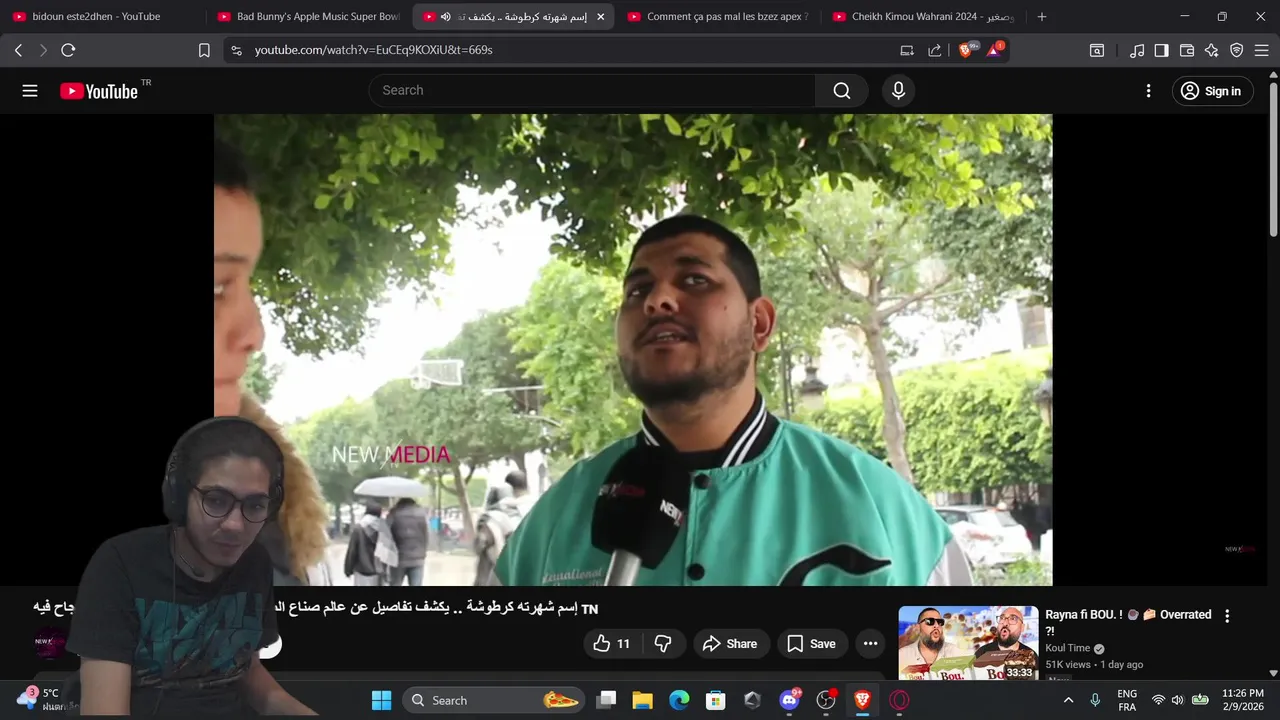Open Discord from the taskbar
Image resolution: width=1280 pixels, height=720 pixels.
click(789, 700)
